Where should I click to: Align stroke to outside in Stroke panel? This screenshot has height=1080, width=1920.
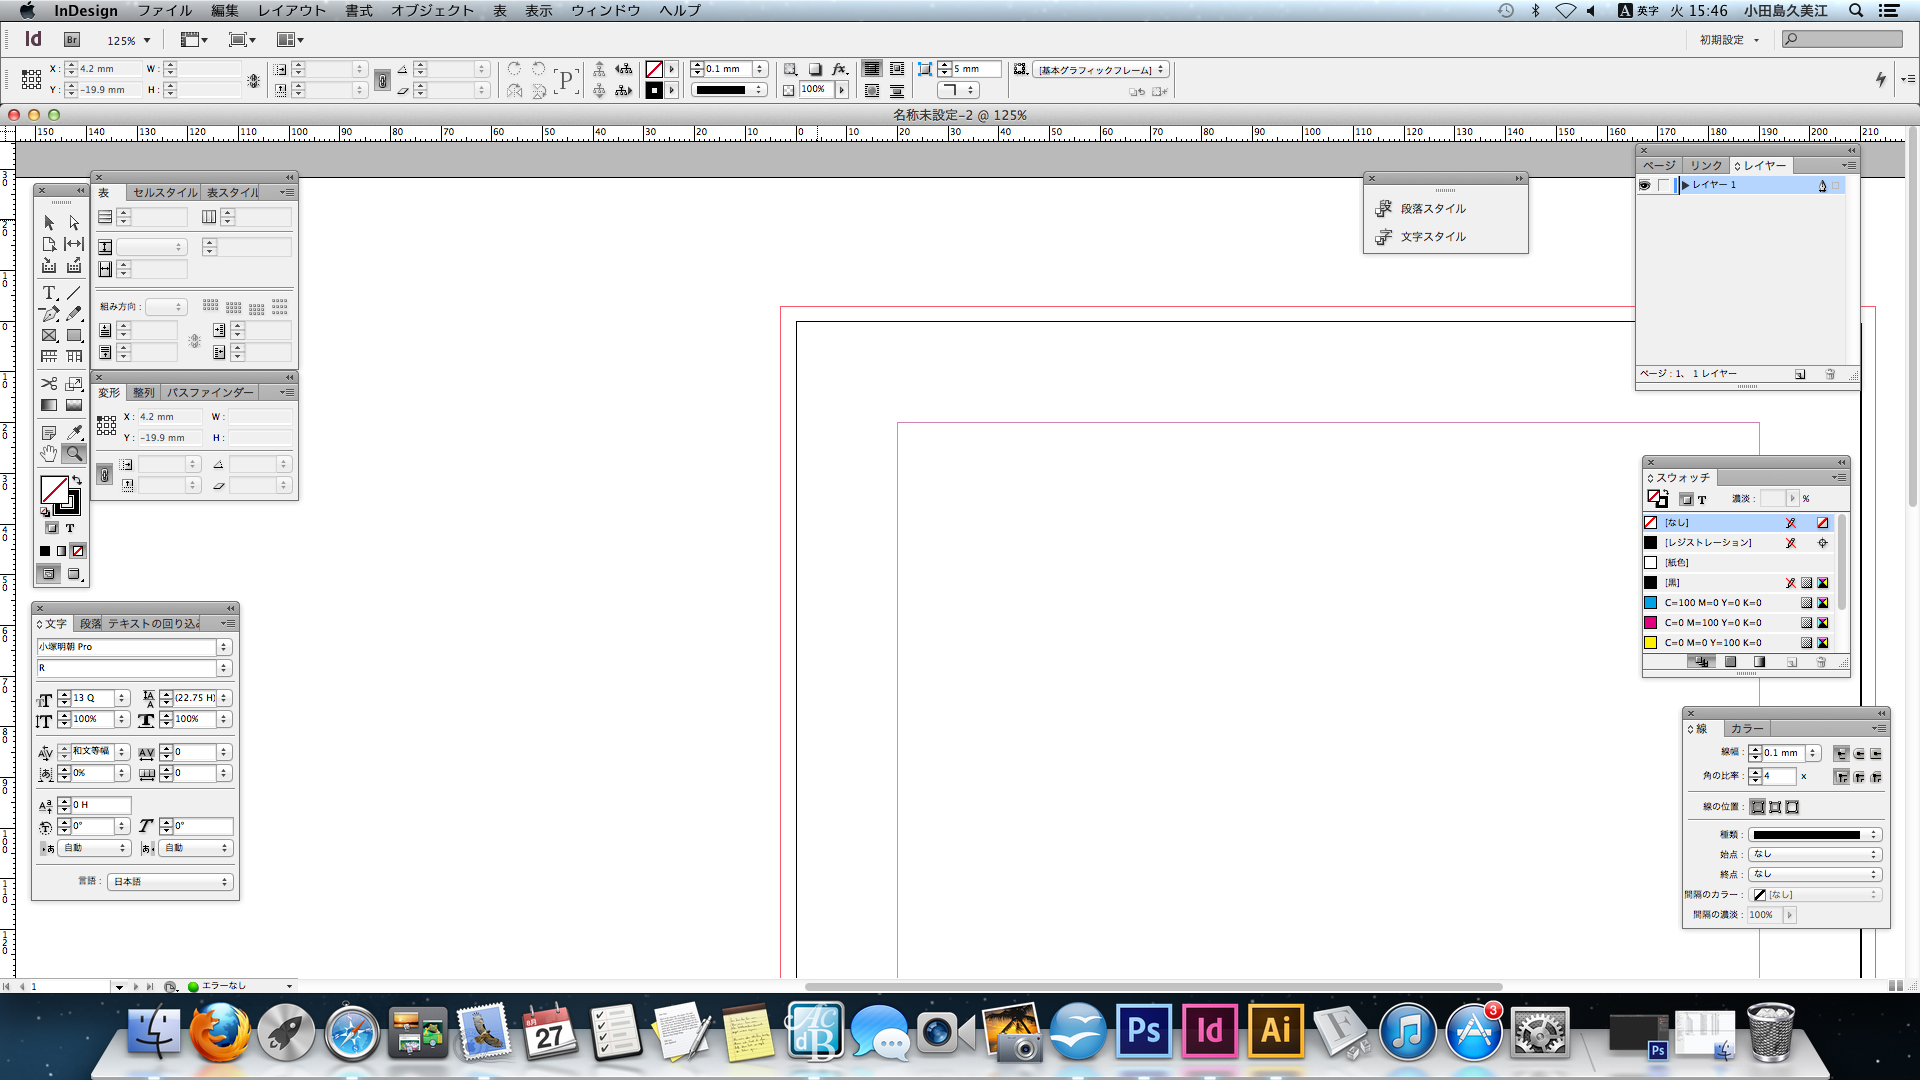click(1792, 807)
